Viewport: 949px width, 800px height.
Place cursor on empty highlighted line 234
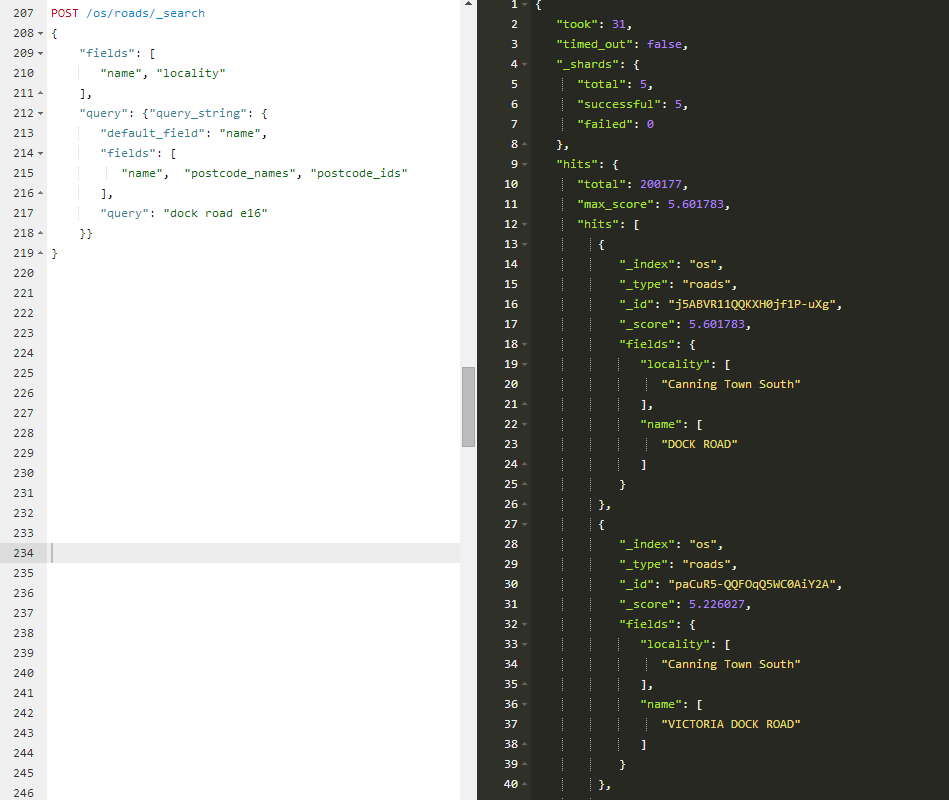253,553
